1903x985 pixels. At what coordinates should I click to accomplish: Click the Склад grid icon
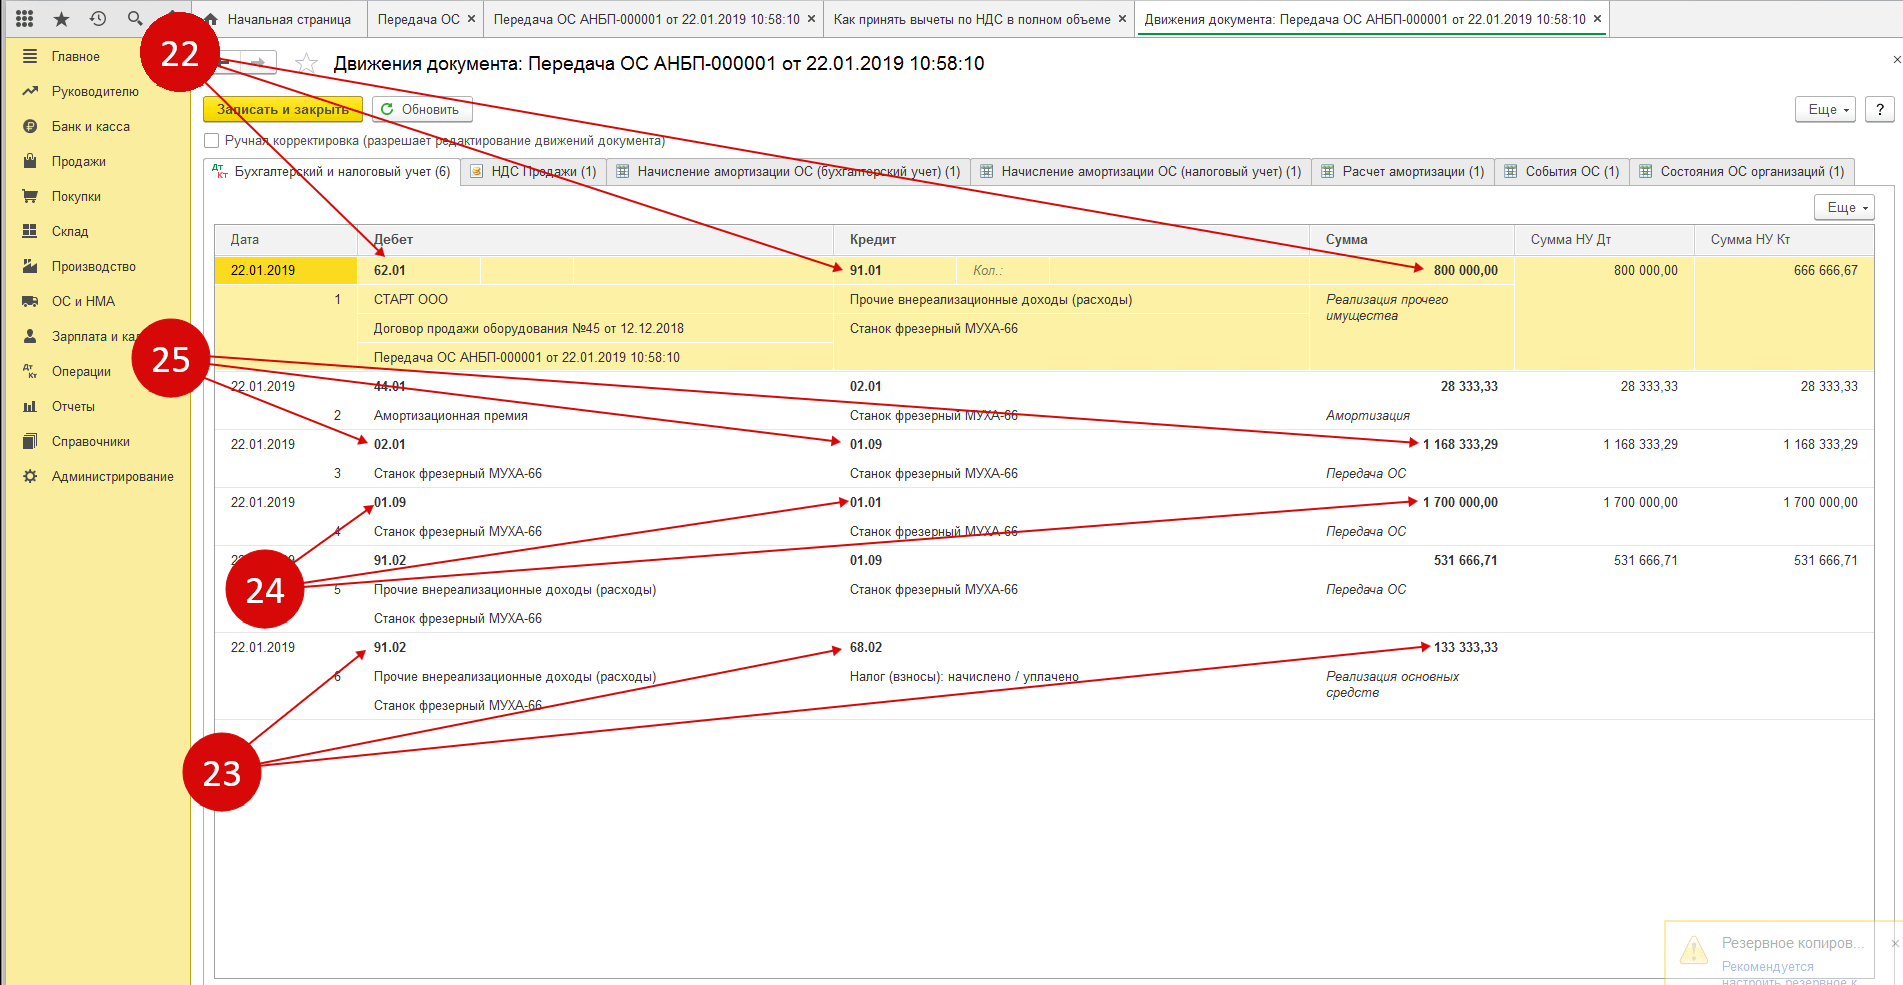(30, 231)
